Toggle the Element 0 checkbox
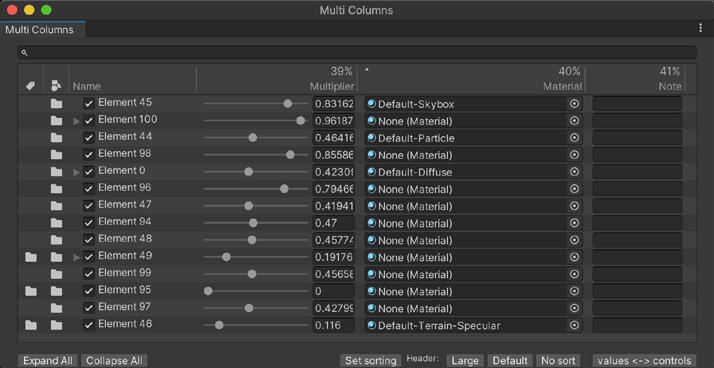This screenshot has height=368, width=714. point(89,172)
